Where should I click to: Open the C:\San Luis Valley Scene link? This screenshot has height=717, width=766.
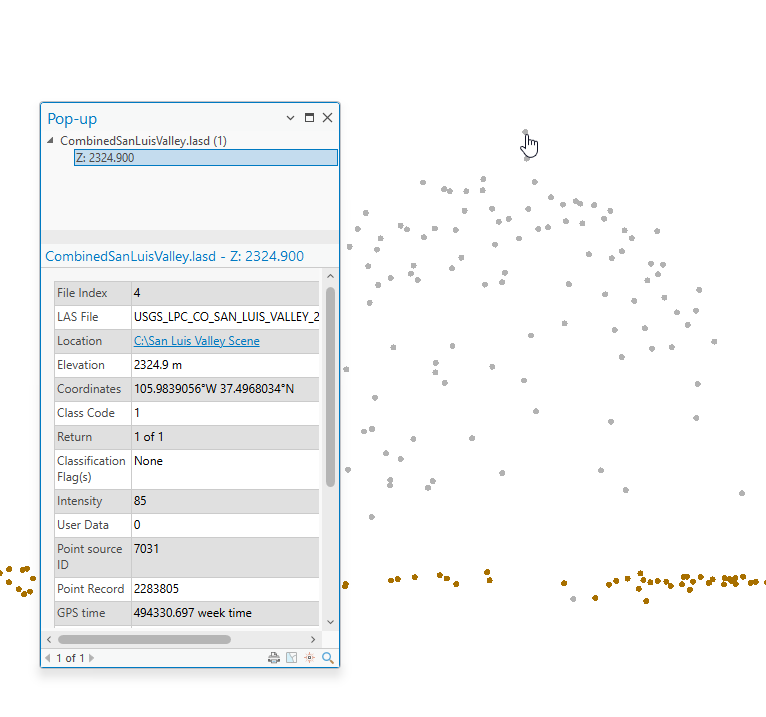(196, 341)
